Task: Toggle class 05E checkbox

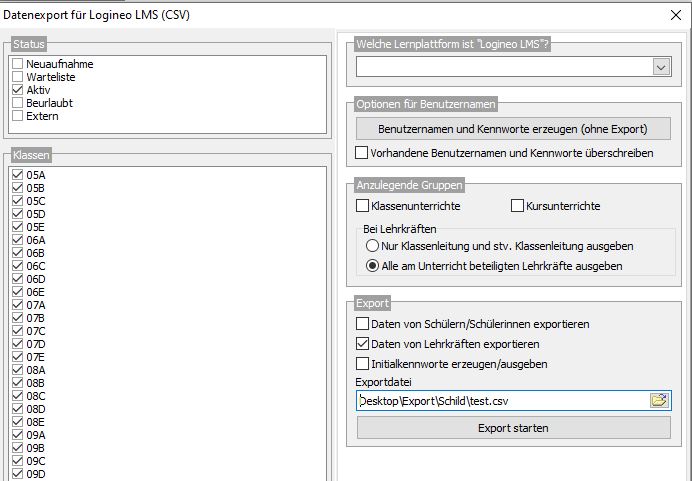Action: 17,227
